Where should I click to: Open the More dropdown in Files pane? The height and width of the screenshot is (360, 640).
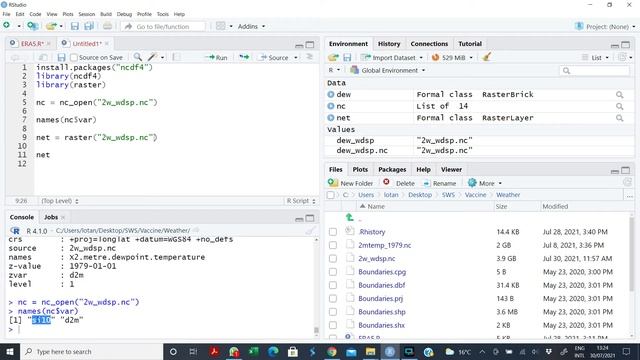point(484,183)
